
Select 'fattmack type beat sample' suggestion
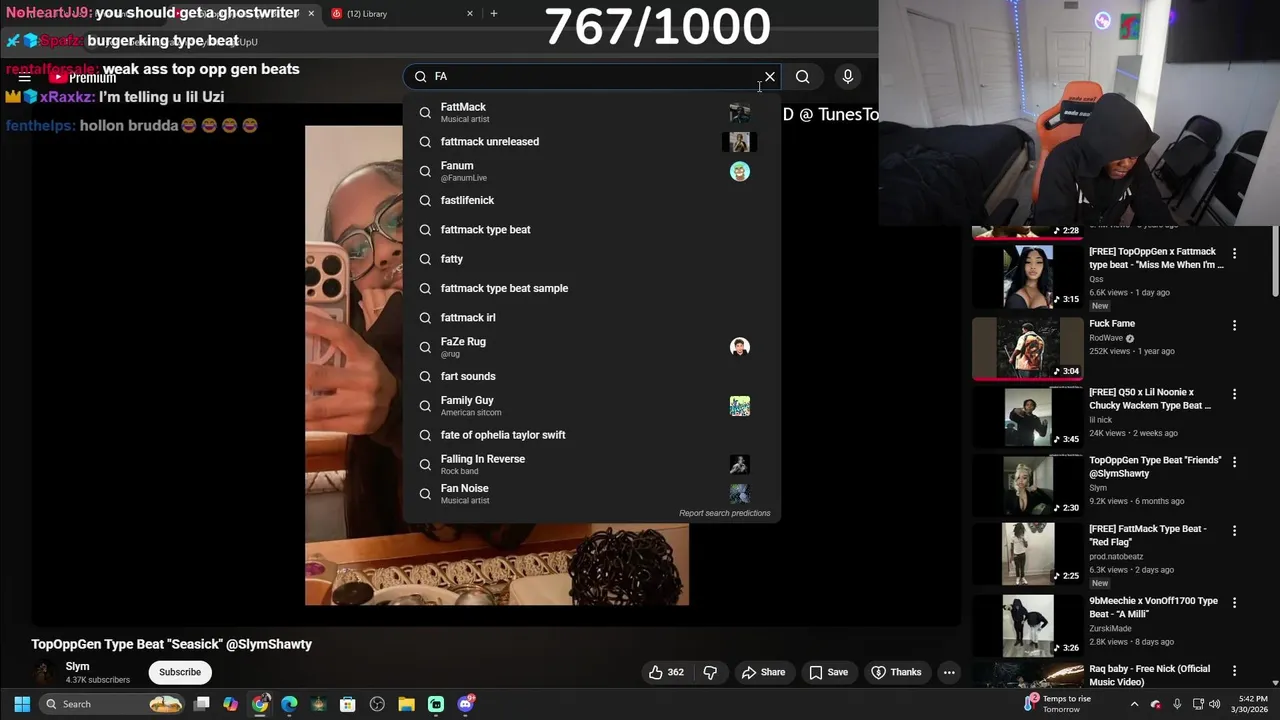coord(591,288)
